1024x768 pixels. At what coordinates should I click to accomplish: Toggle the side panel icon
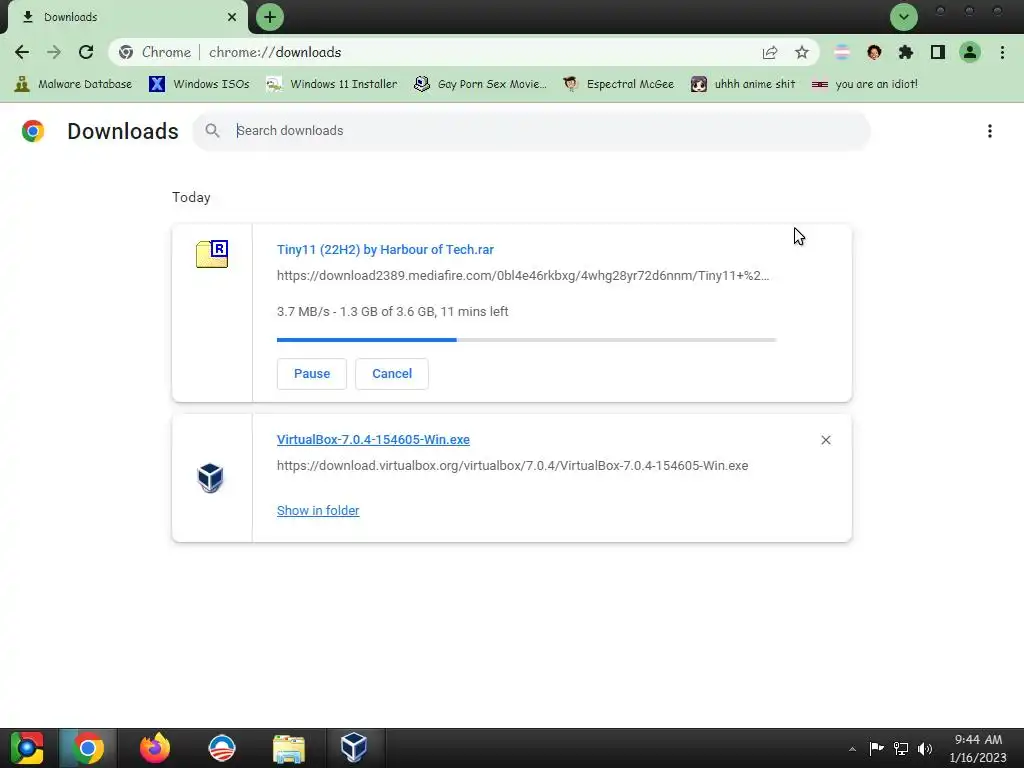click(x=938, y=52)
